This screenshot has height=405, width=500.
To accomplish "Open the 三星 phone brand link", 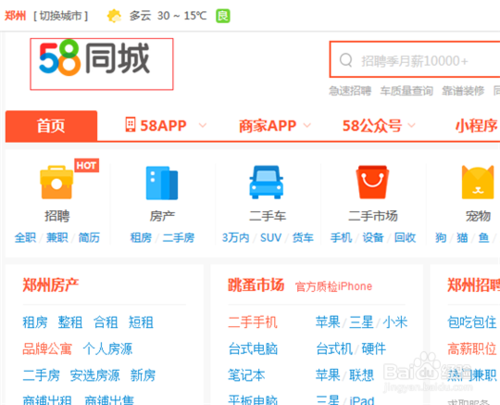I will (361, 322).
